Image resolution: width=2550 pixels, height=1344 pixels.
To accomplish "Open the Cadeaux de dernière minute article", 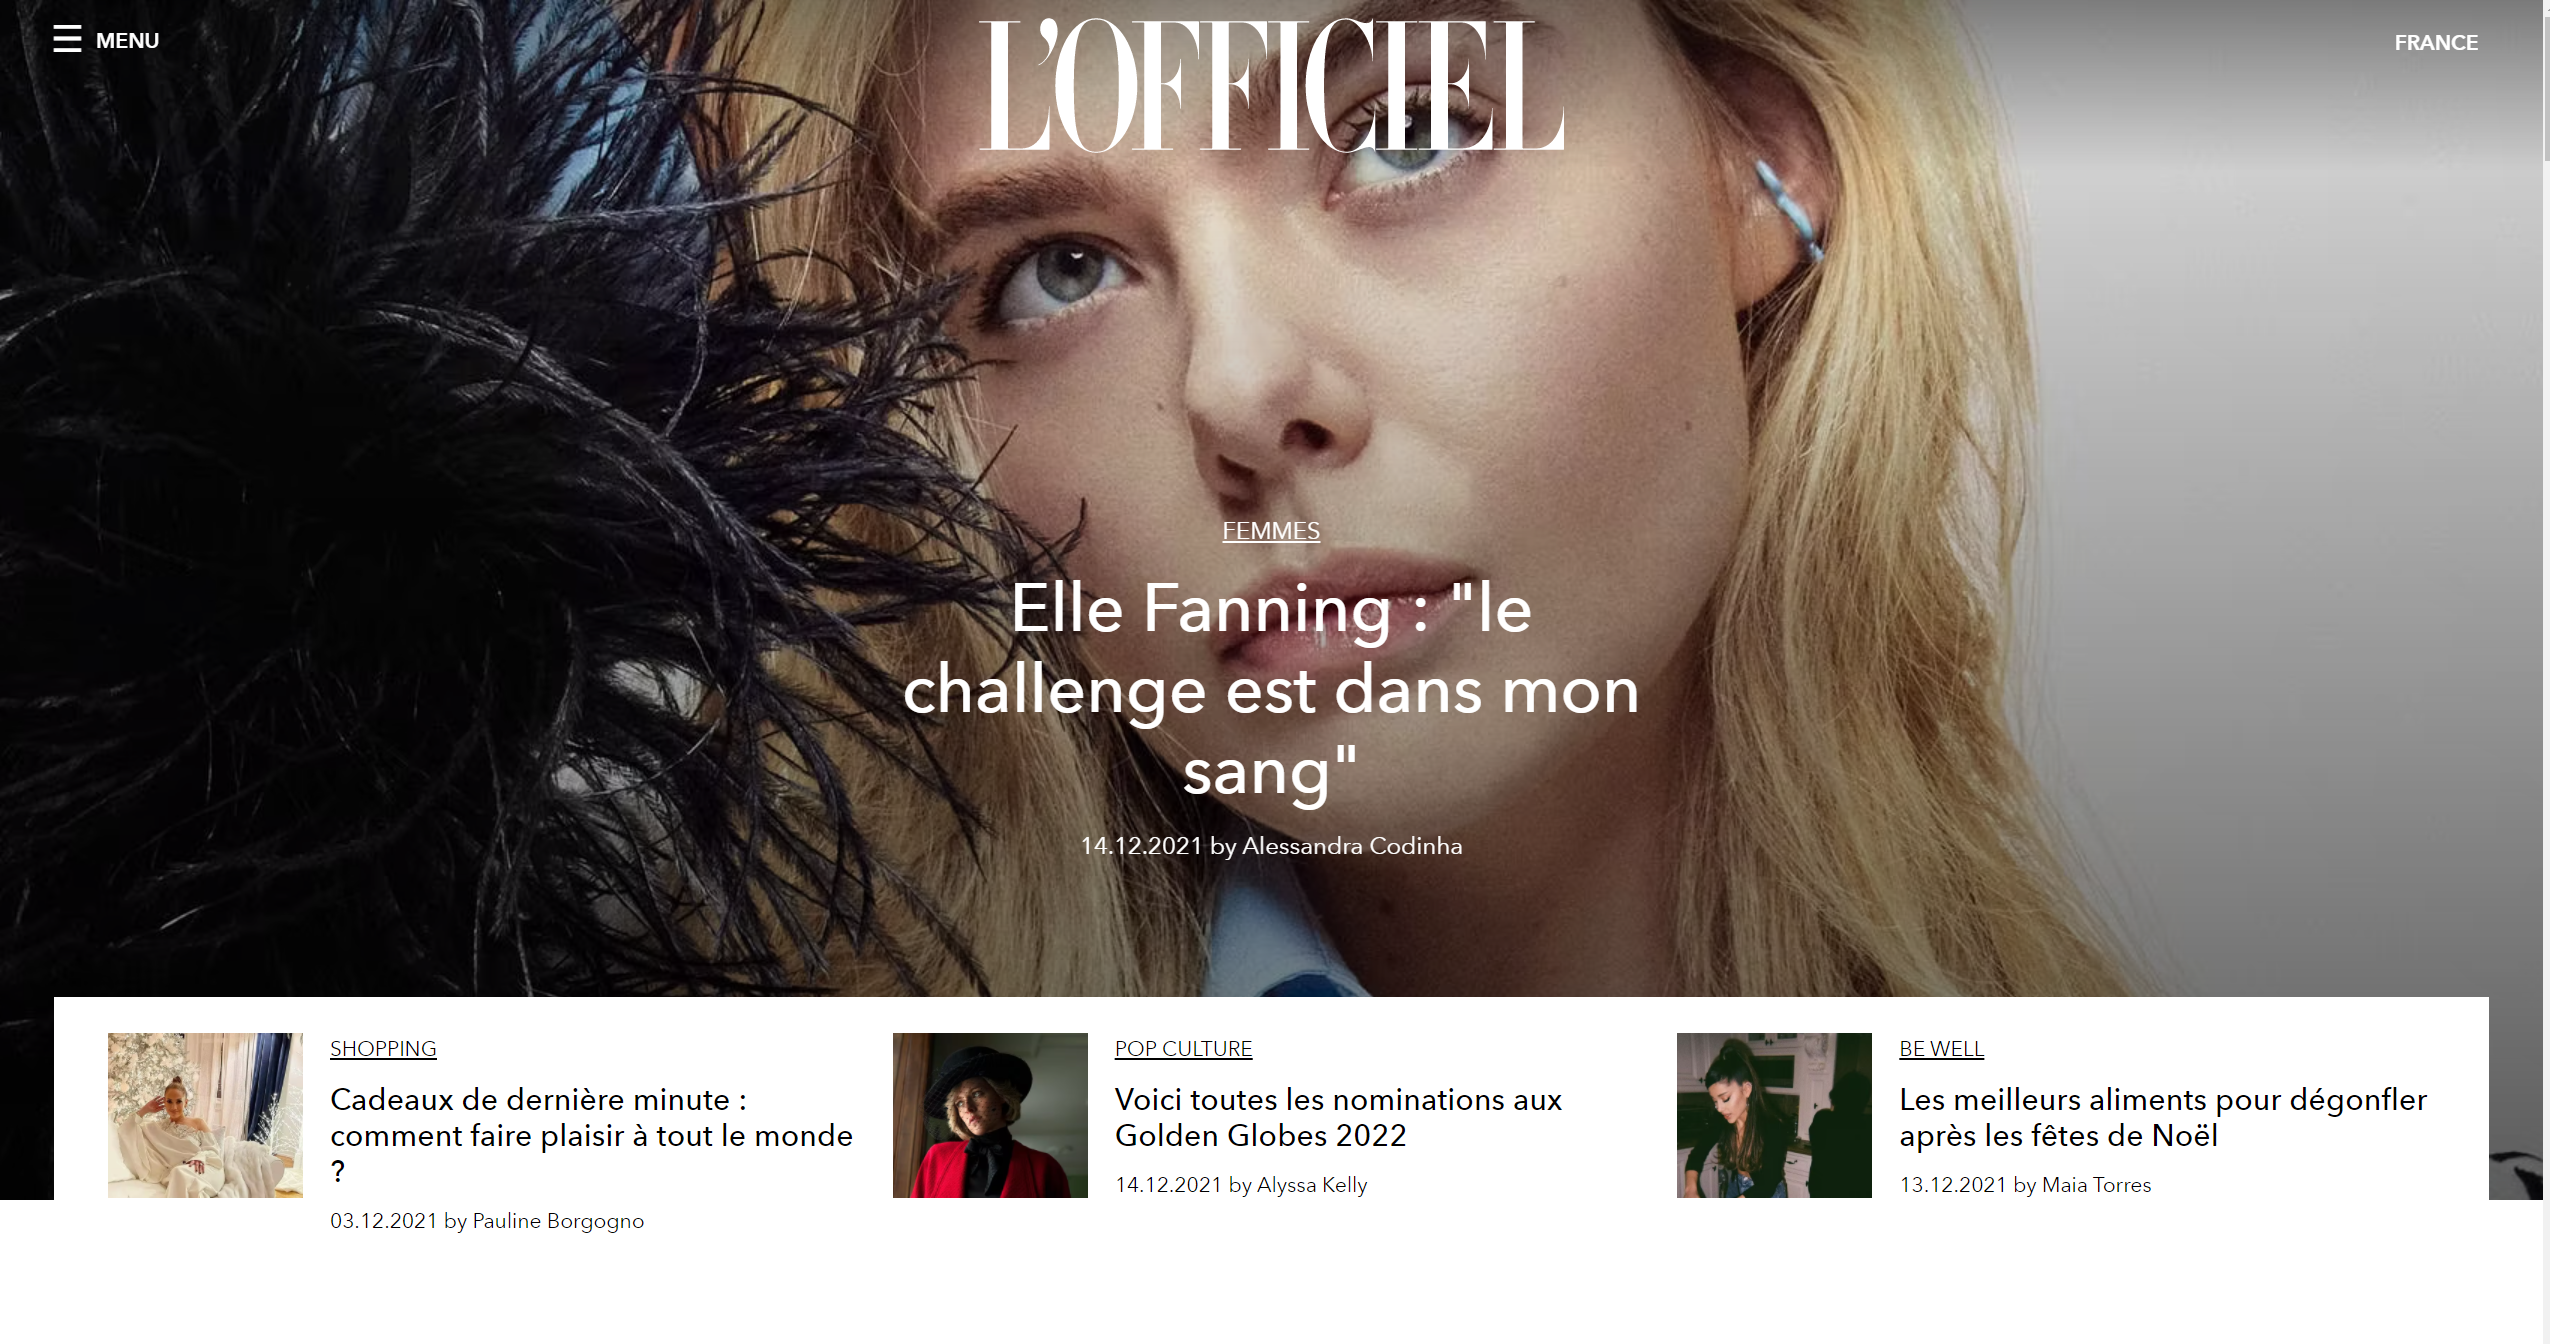I will coord(591,1135).
